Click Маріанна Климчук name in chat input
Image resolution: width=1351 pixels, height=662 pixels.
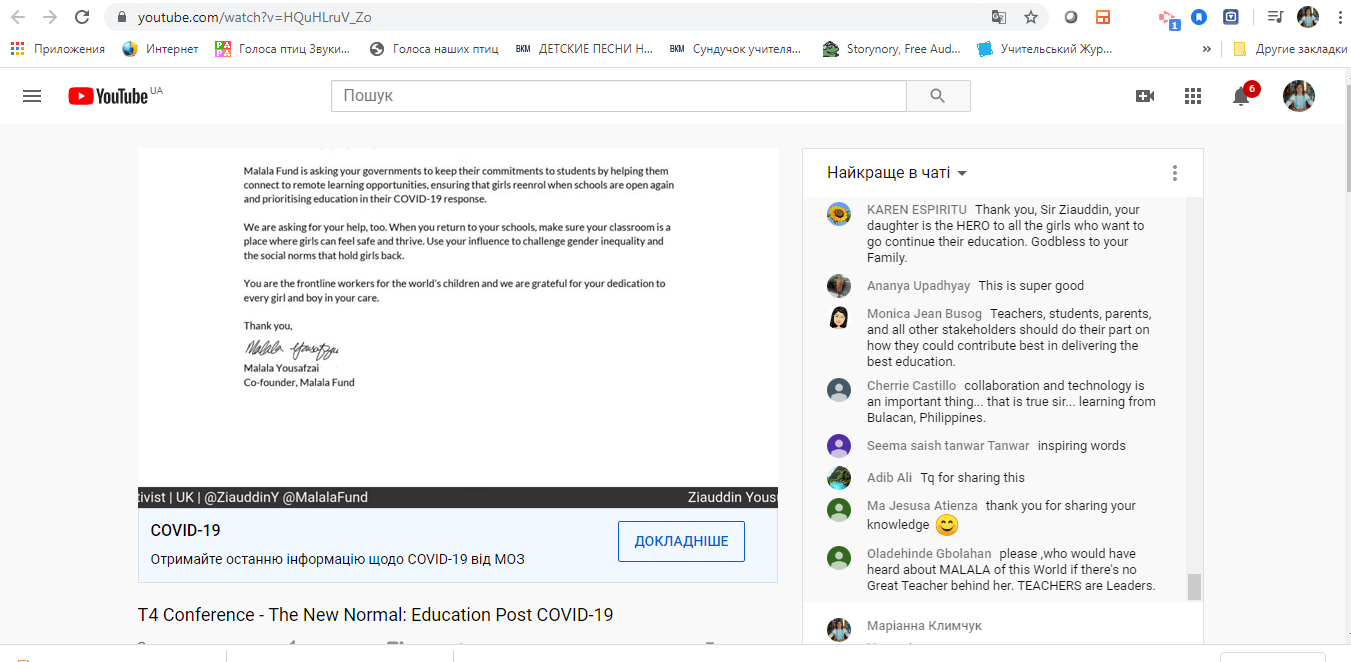(x=924, y=626)
